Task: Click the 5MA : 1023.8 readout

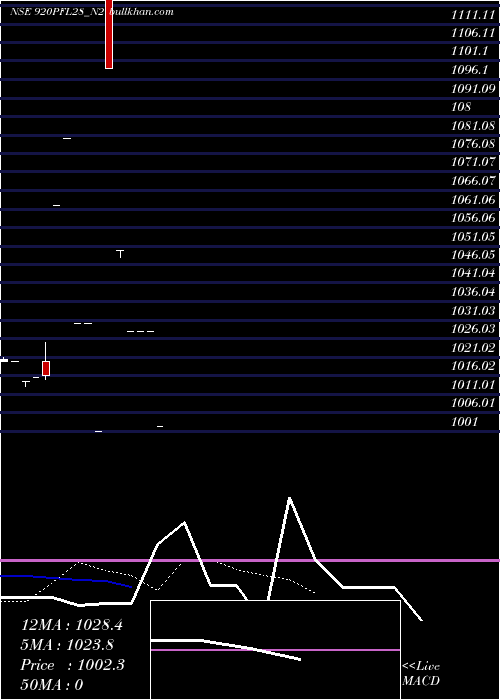Action: point(67,645)
